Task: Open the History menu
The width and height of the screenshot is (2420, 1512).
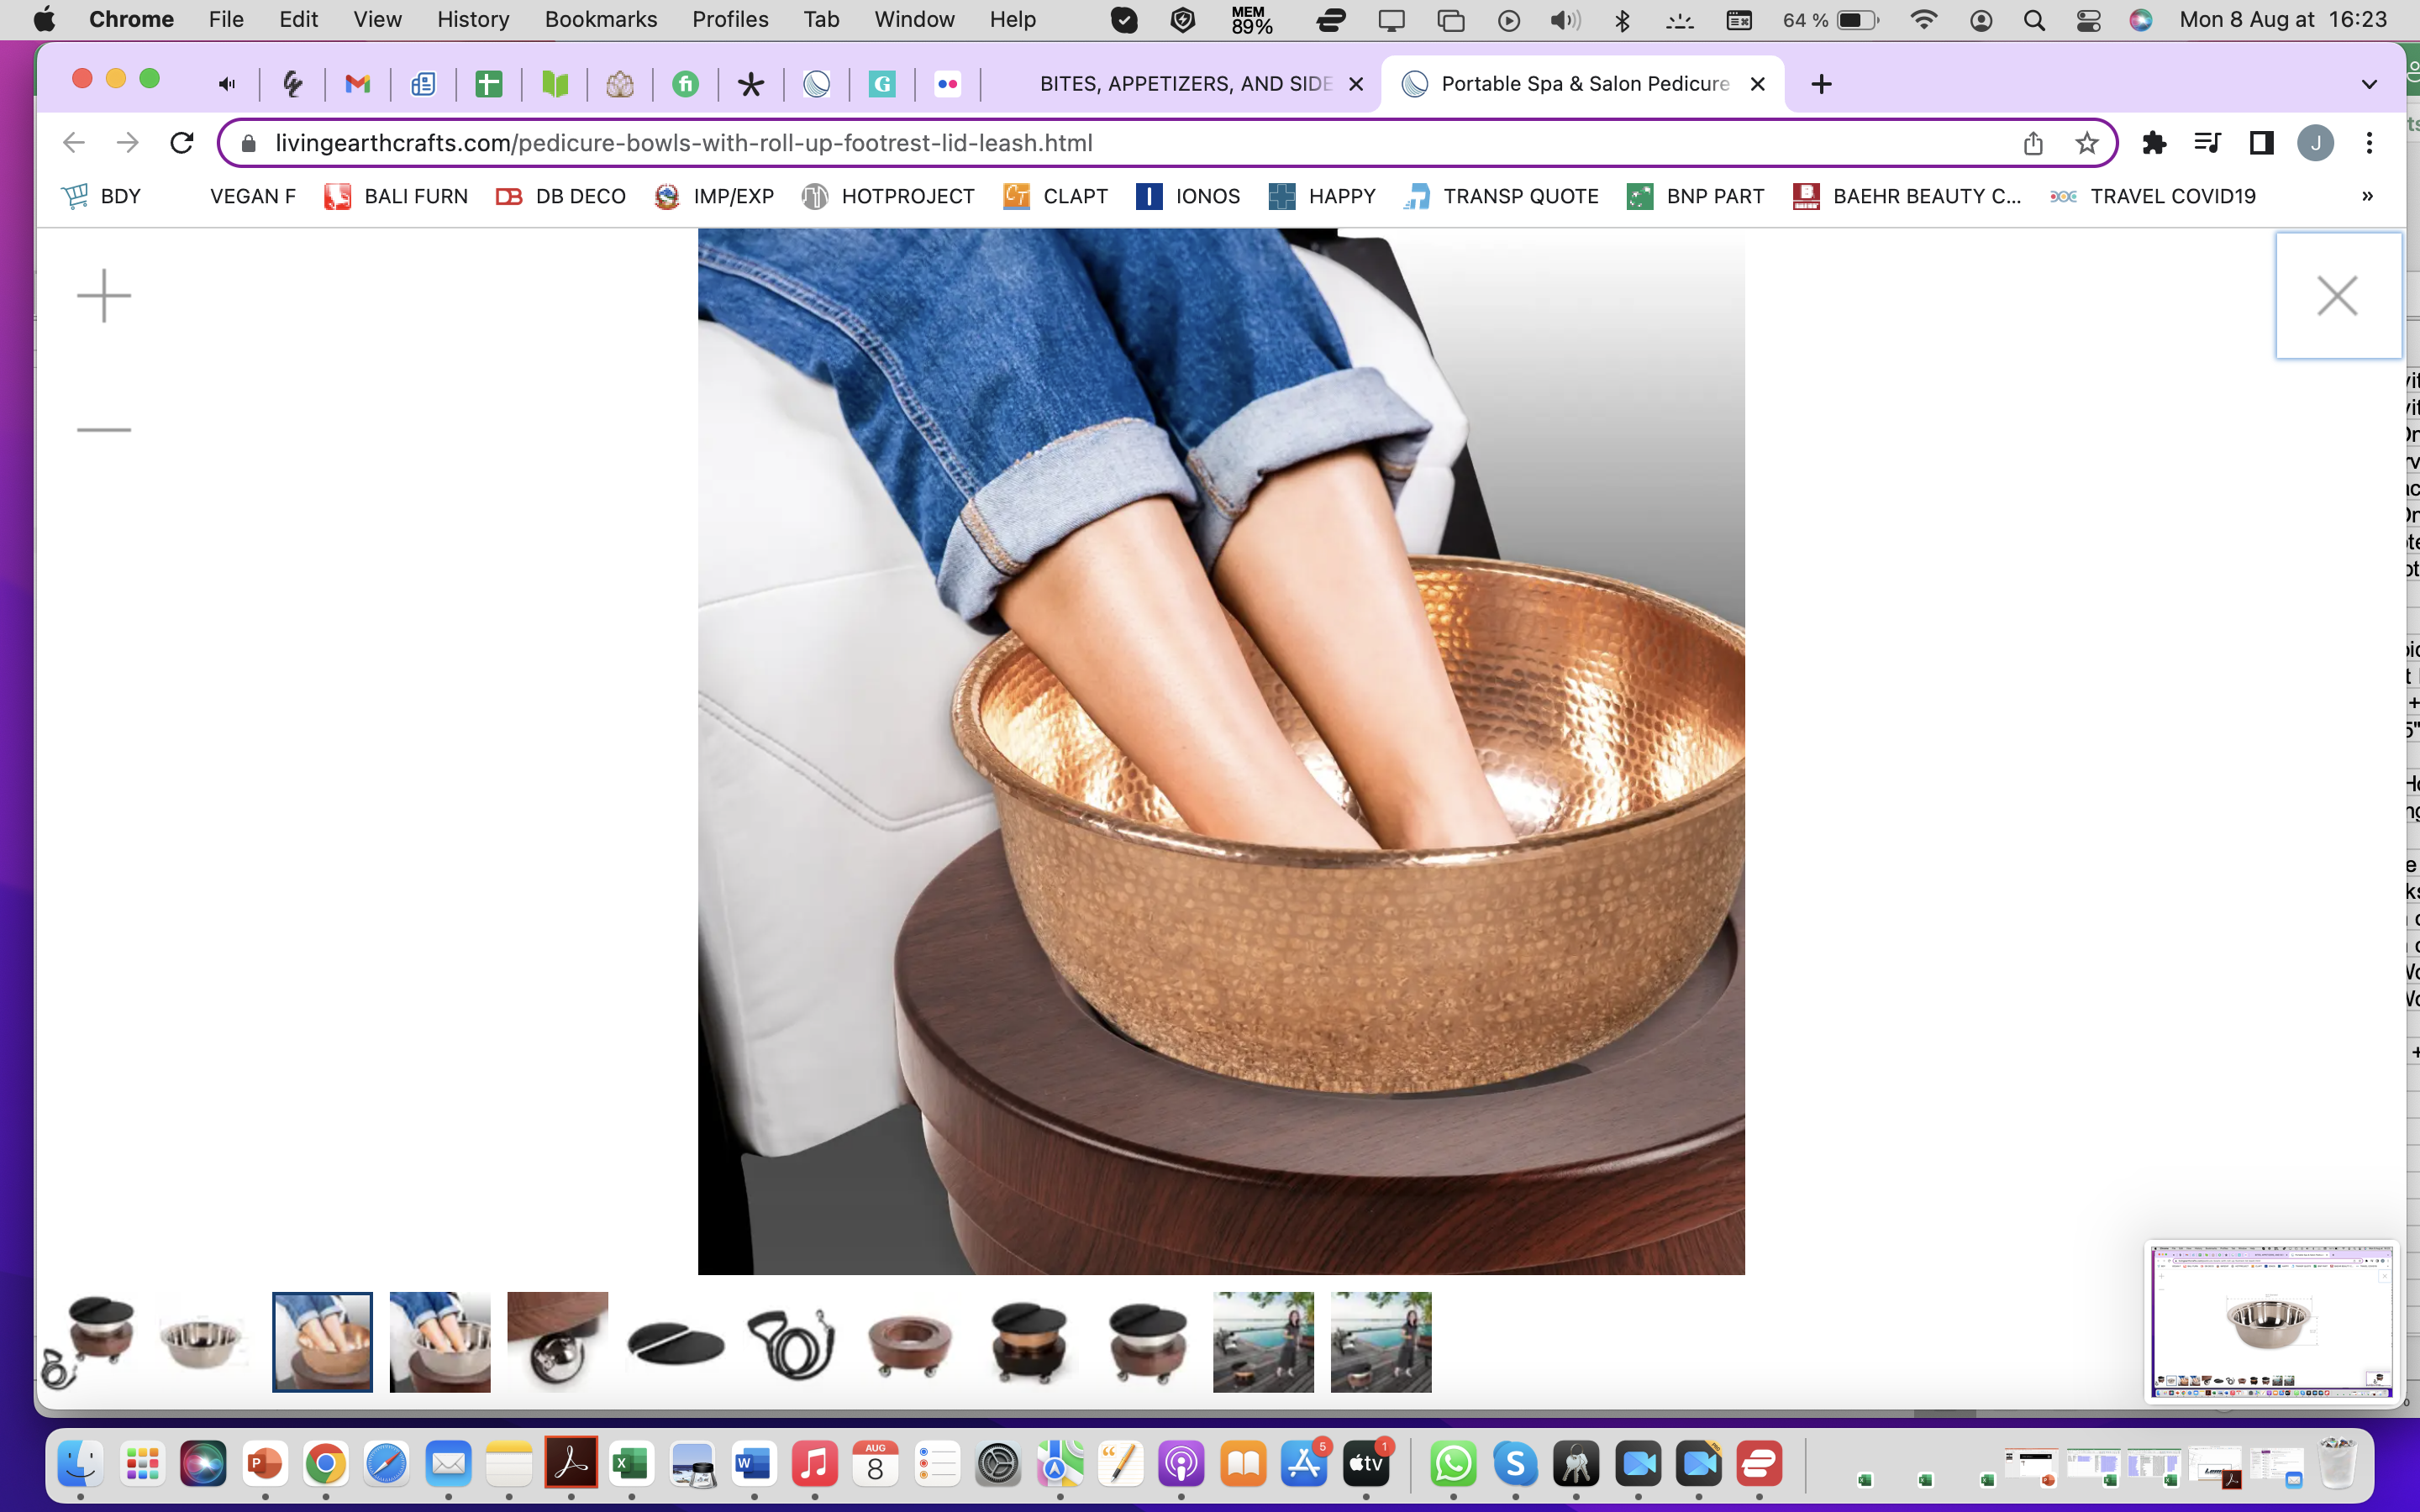Action: [x=472, y=20]
